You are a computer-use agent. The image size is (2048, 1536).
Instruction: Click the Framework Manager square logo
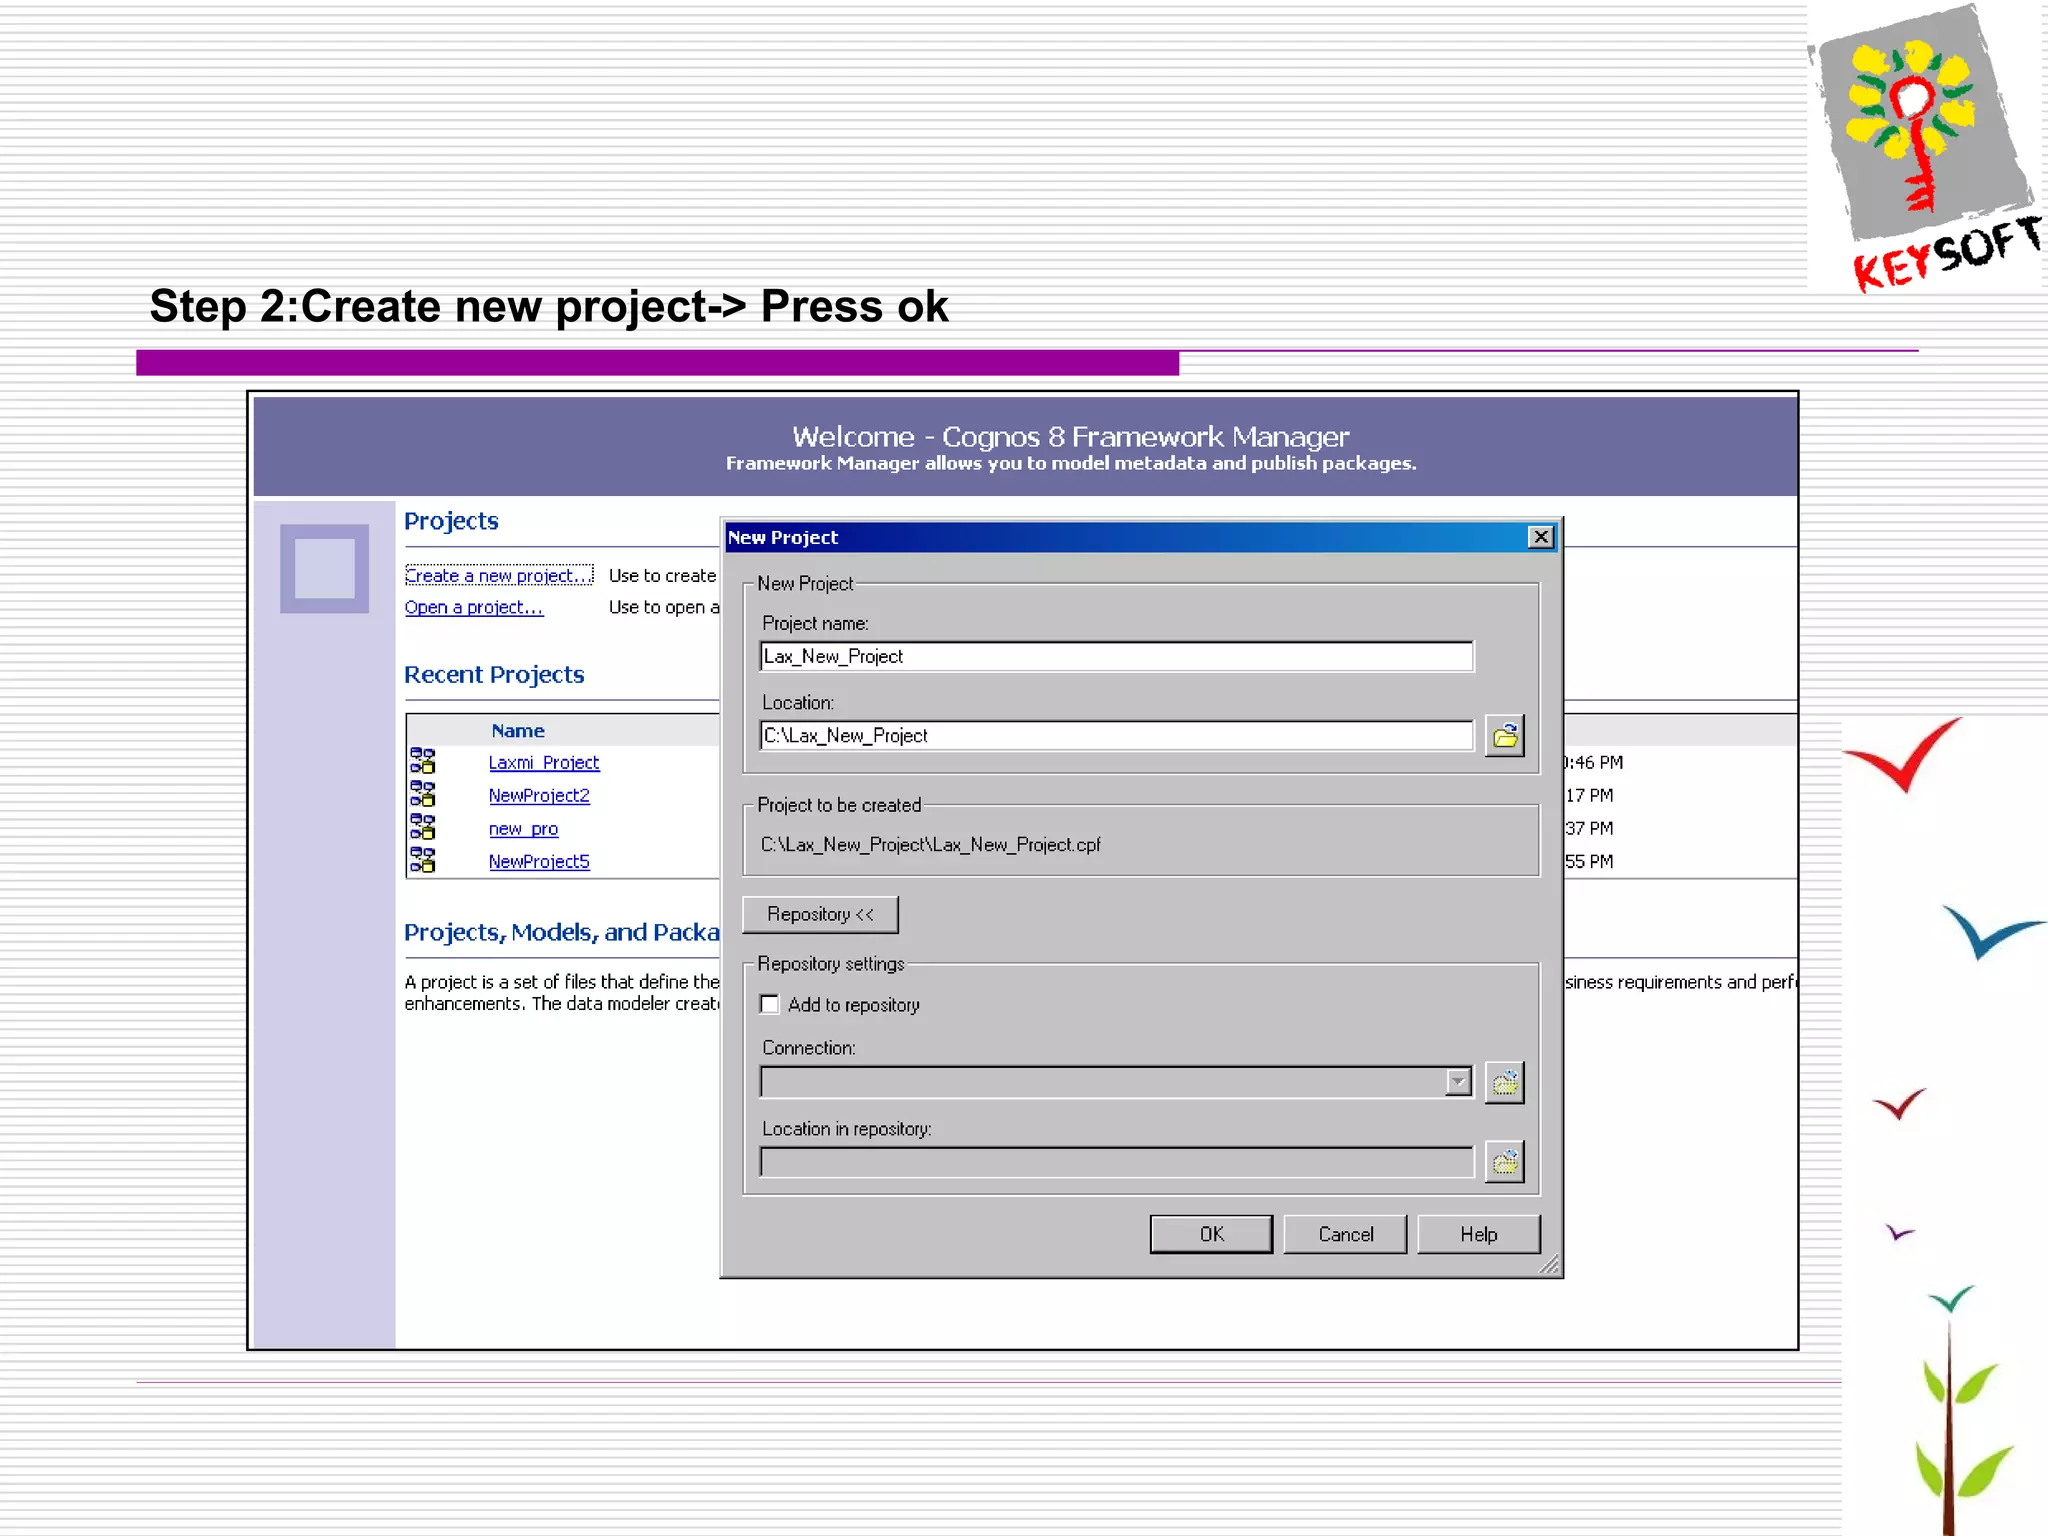pos(324,568)
